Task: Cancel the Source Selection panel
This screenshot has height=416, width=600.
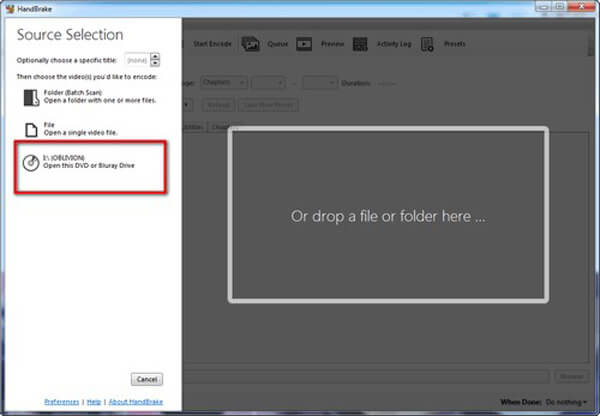Action: click(x=147, y=379)
